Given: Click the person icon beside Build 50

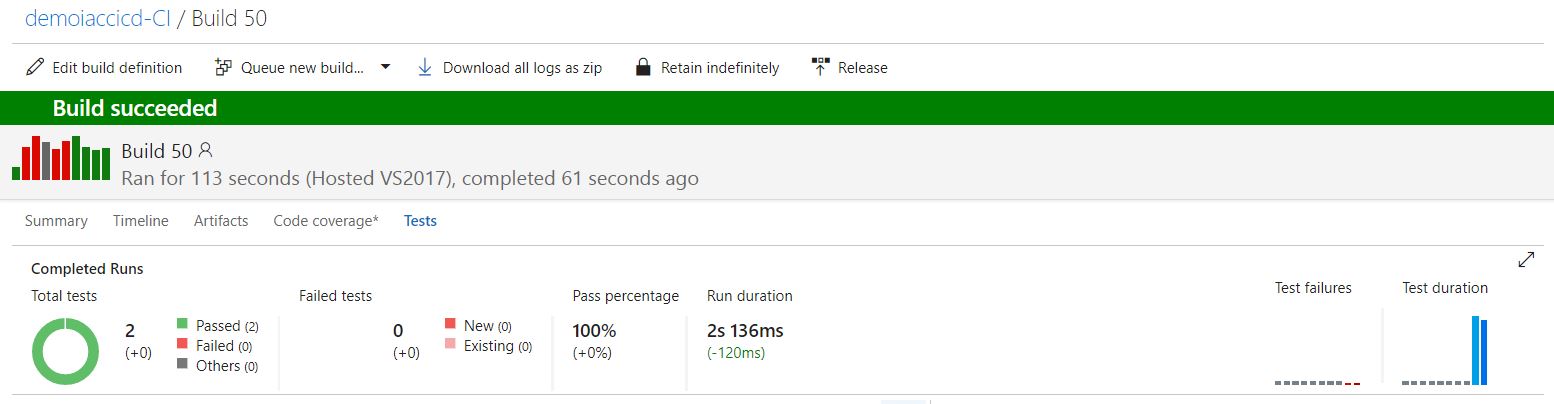Looking at the screenshot, I should [206, 150].
